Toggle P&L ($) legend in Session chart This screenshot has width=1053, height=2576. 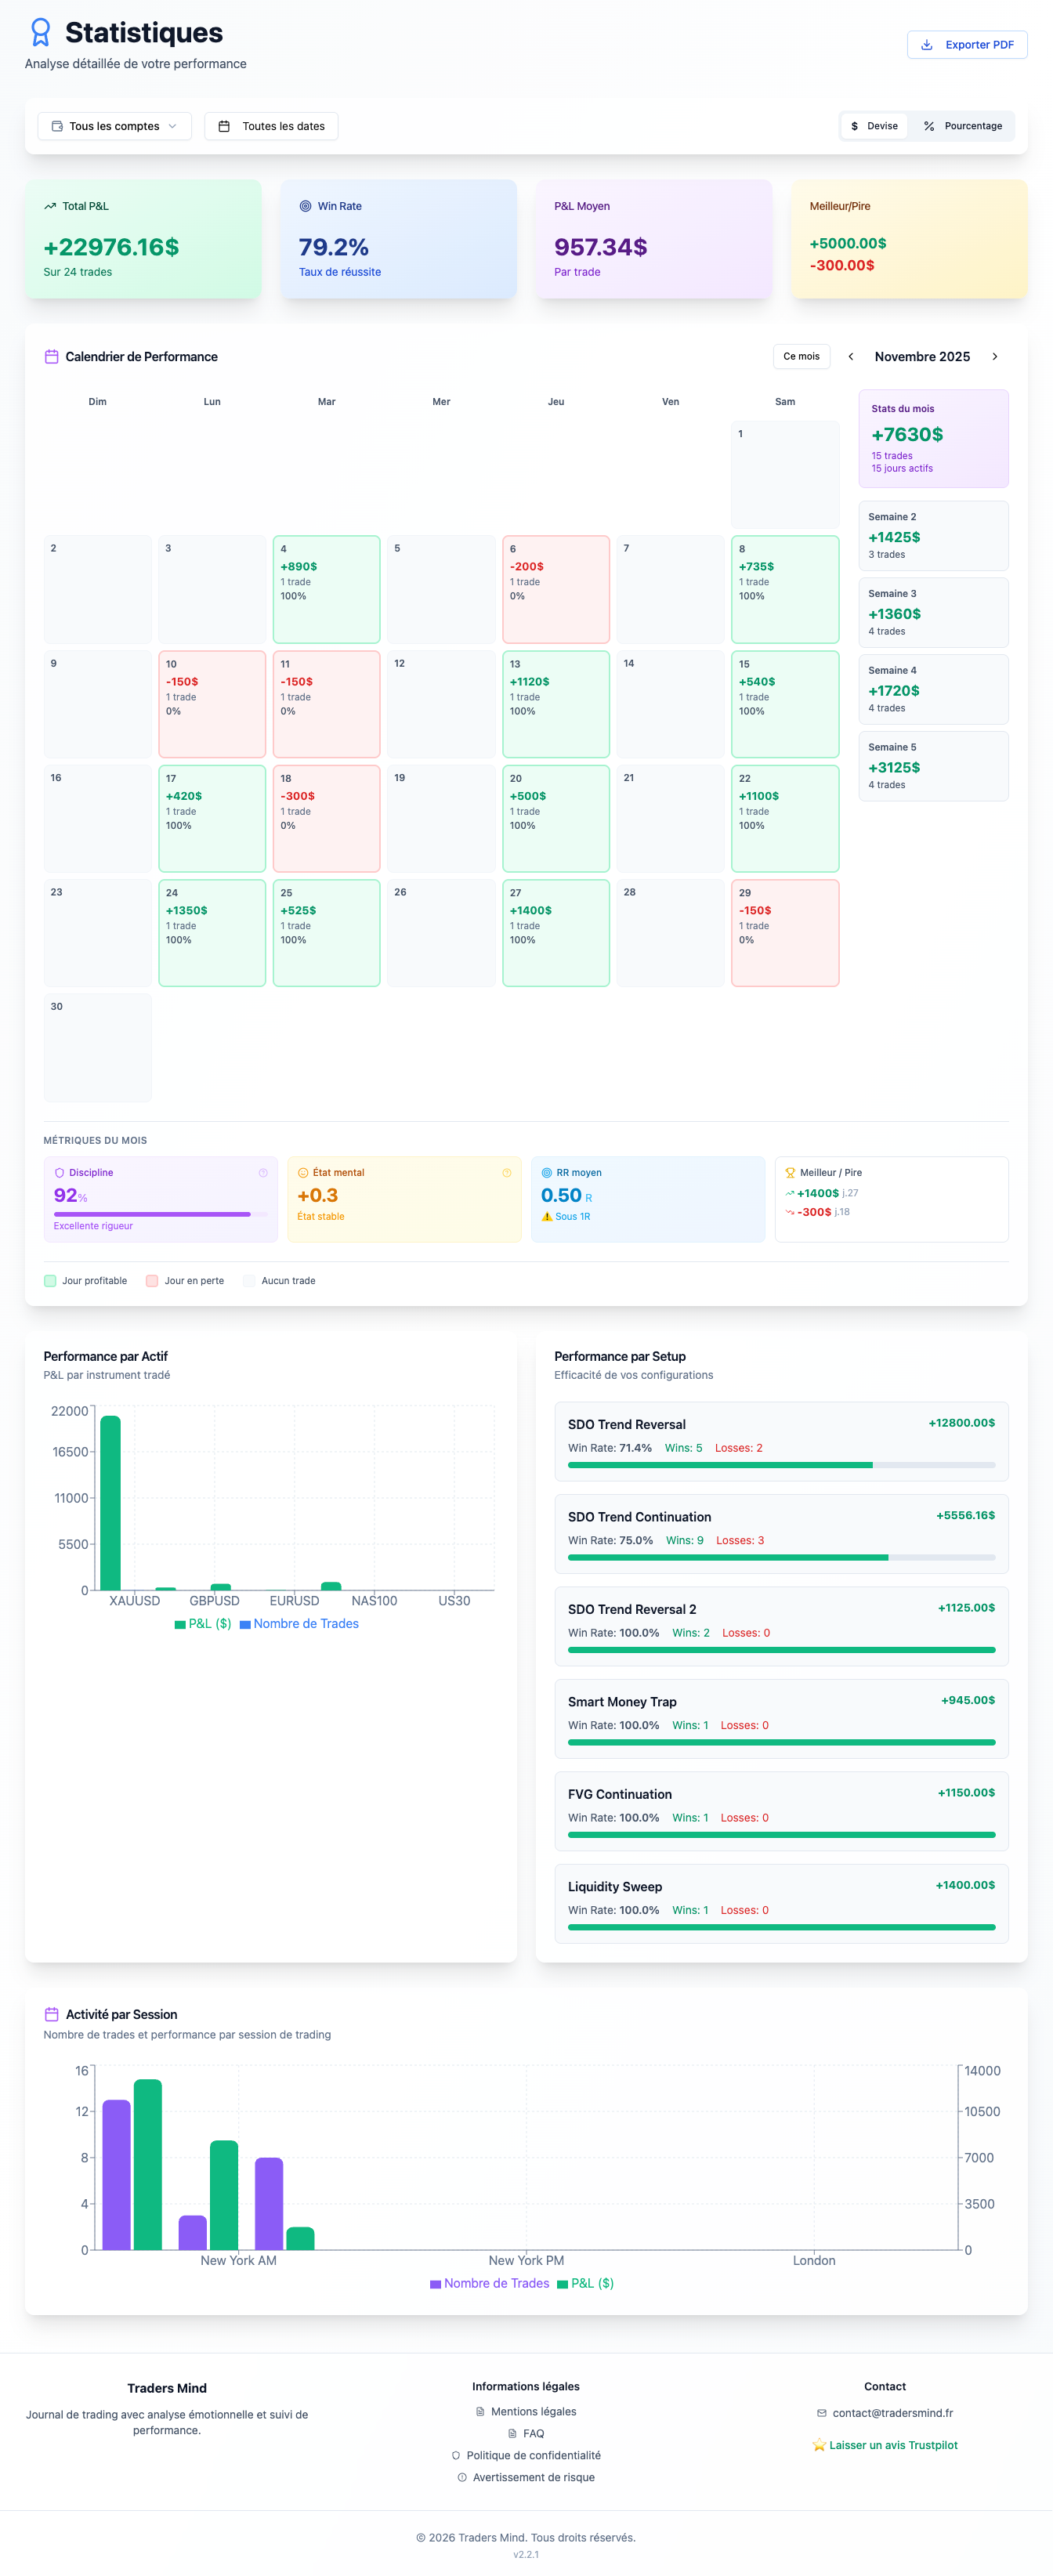(585, 2283)
